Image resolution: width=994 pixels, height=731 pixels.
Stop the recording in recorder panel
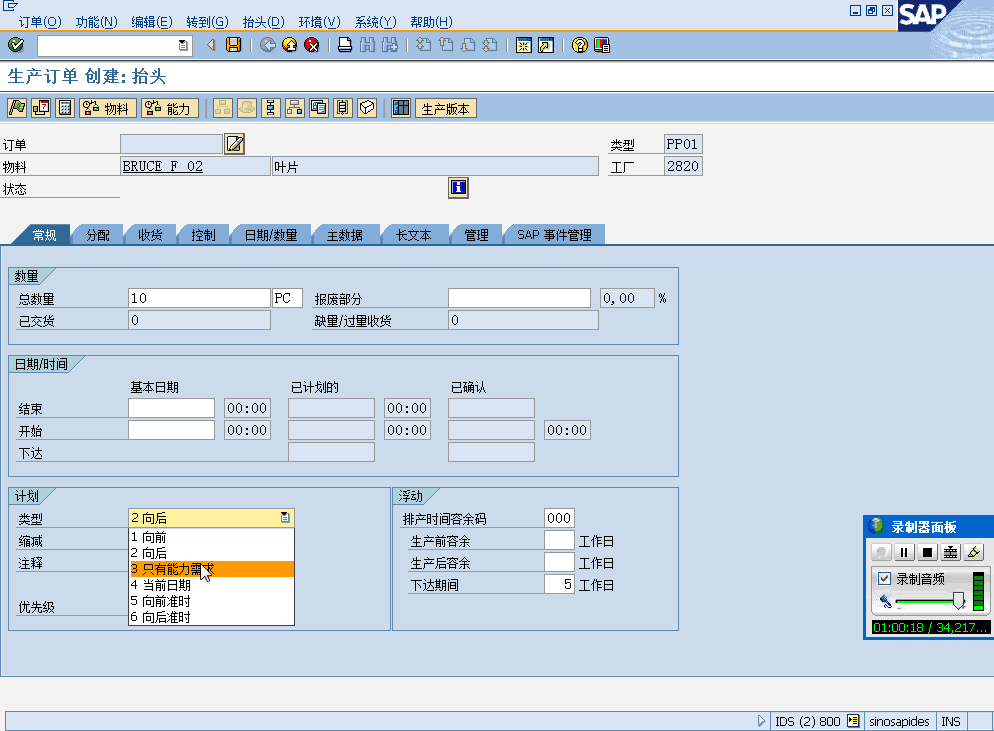coord(927,552)
